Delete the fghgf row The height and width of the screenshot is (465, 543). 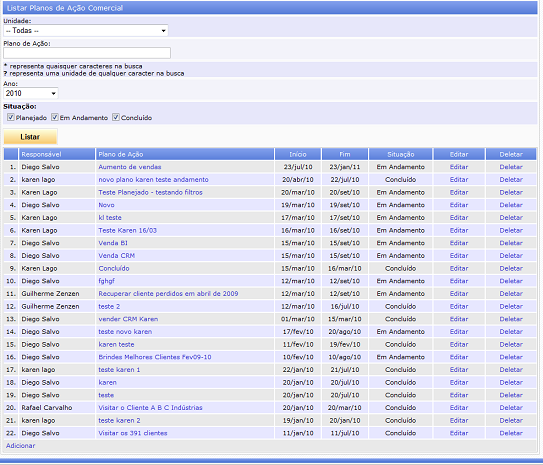point(511,281)
